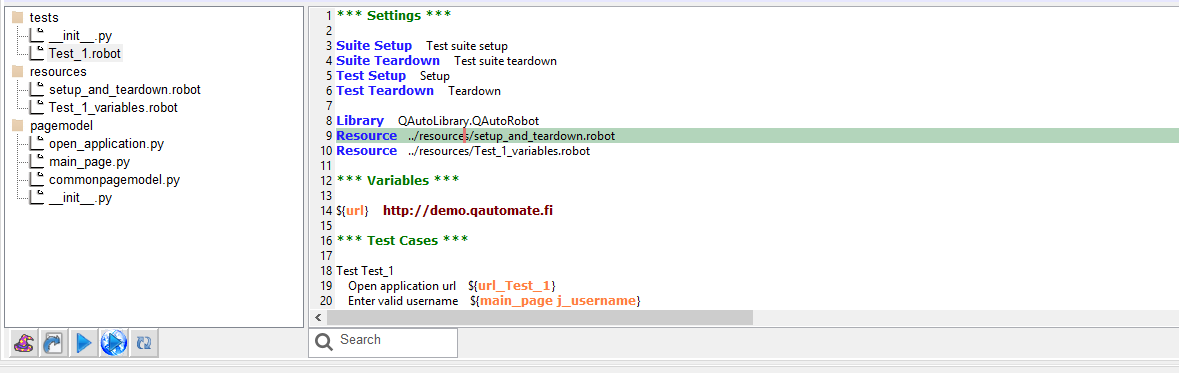The height and width of the screenshot is (373, 1179).
Task: Open main_page.py in the tree
Action: [x=89, y=162]
